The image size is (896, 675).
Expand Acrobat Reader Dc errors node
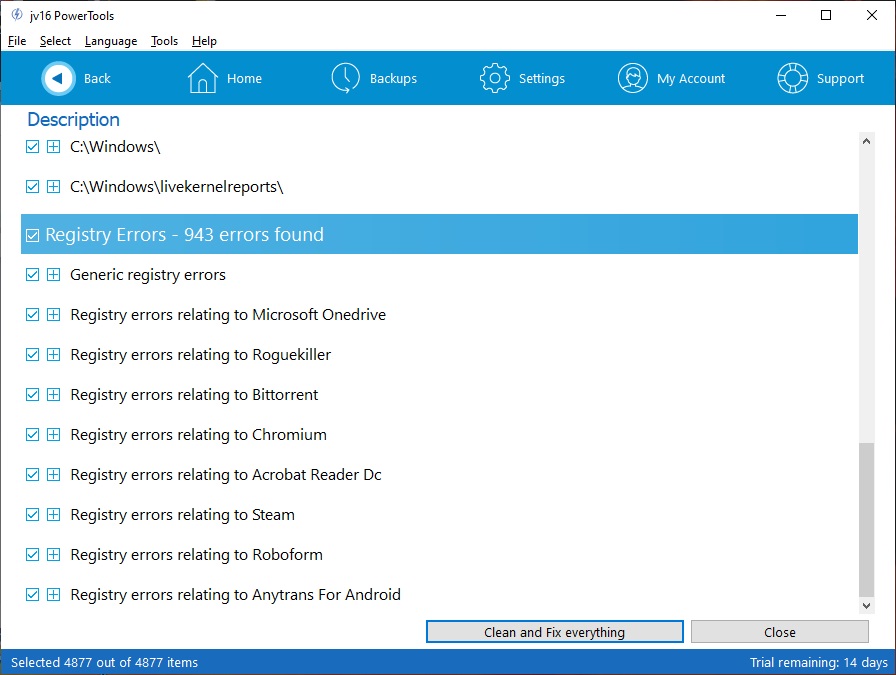point(53,475)
